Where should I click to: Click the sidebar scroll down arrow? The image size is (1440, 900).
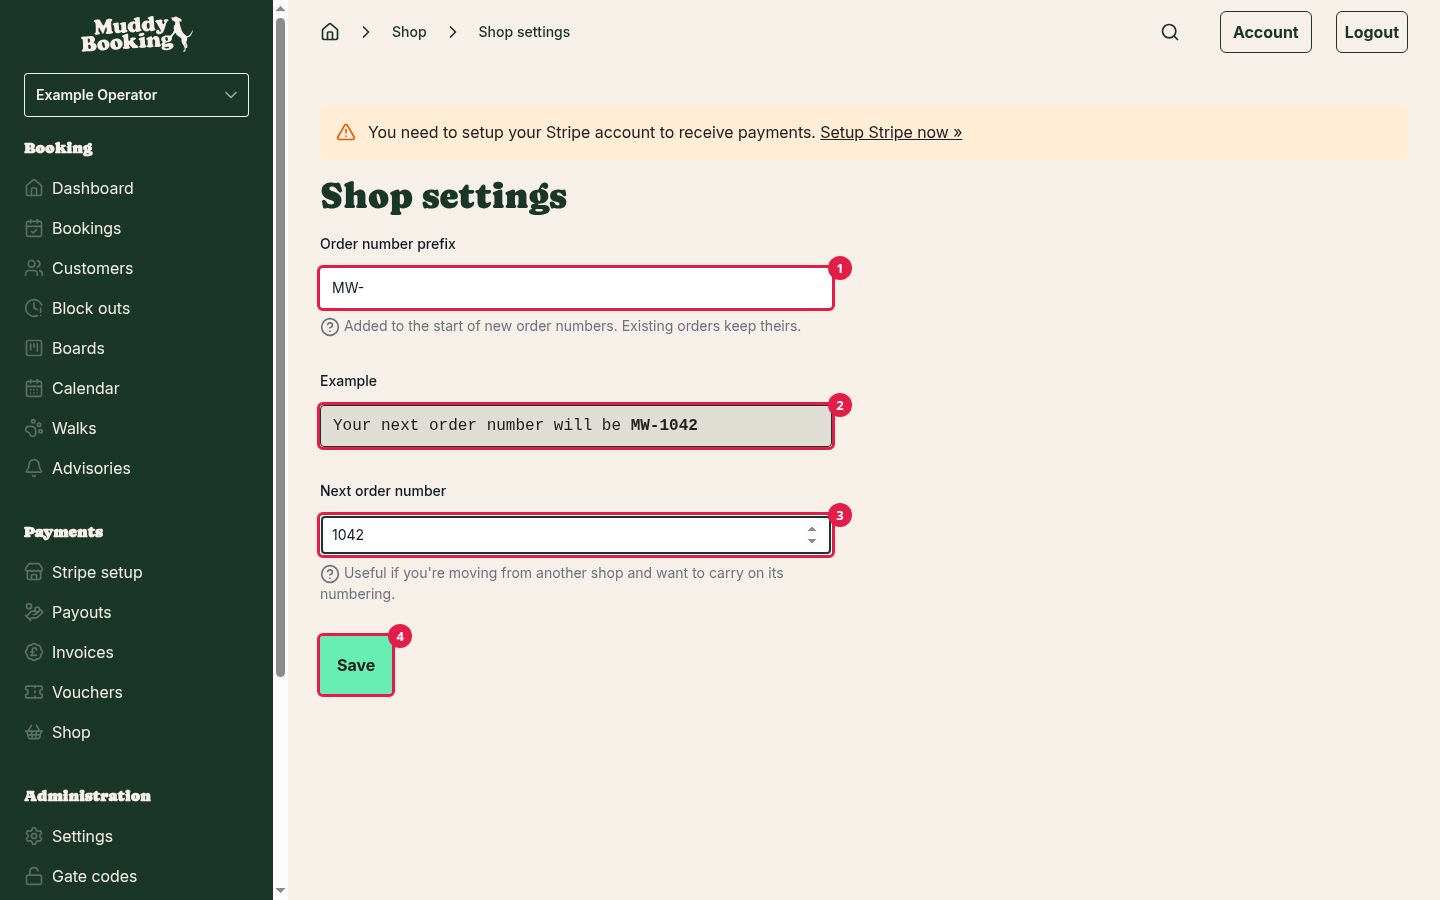(x=280, y=890)
